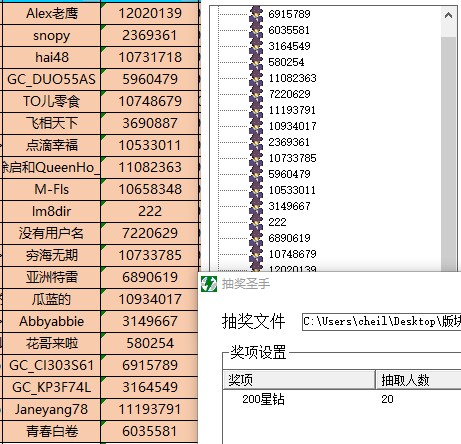Click spreadsheet cell GC_KP3F74L
461x444 pixels.
[51, 387]
